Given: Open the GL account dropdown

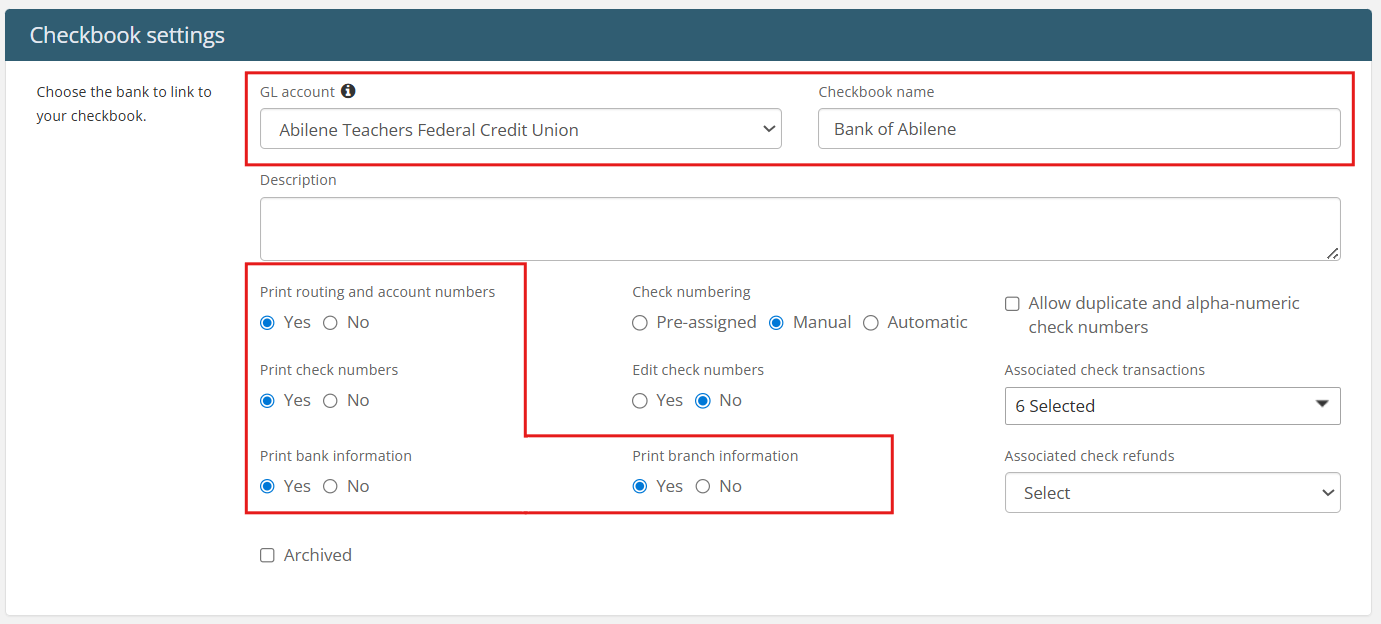Looking at the screenshot, I should coord(521,129).
